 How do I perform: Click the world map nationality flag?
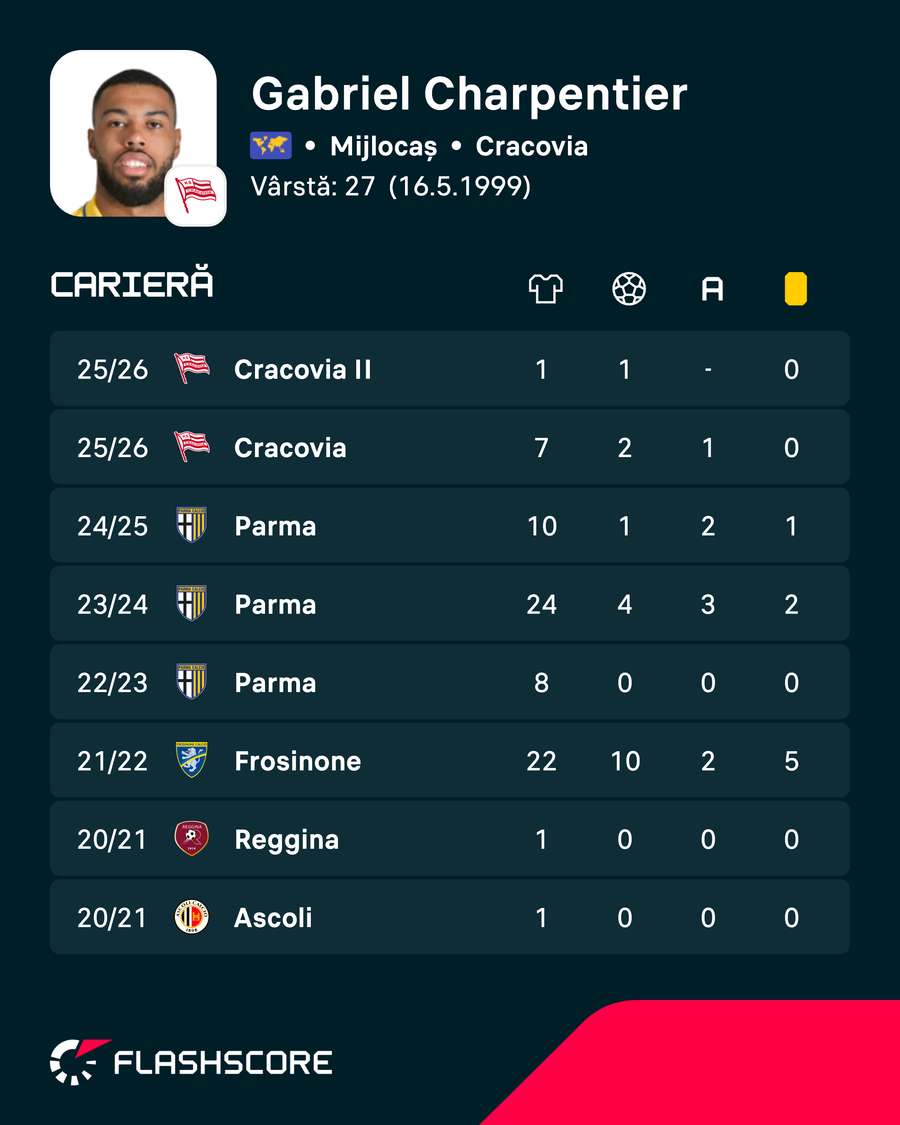click(x=271, y=146)
